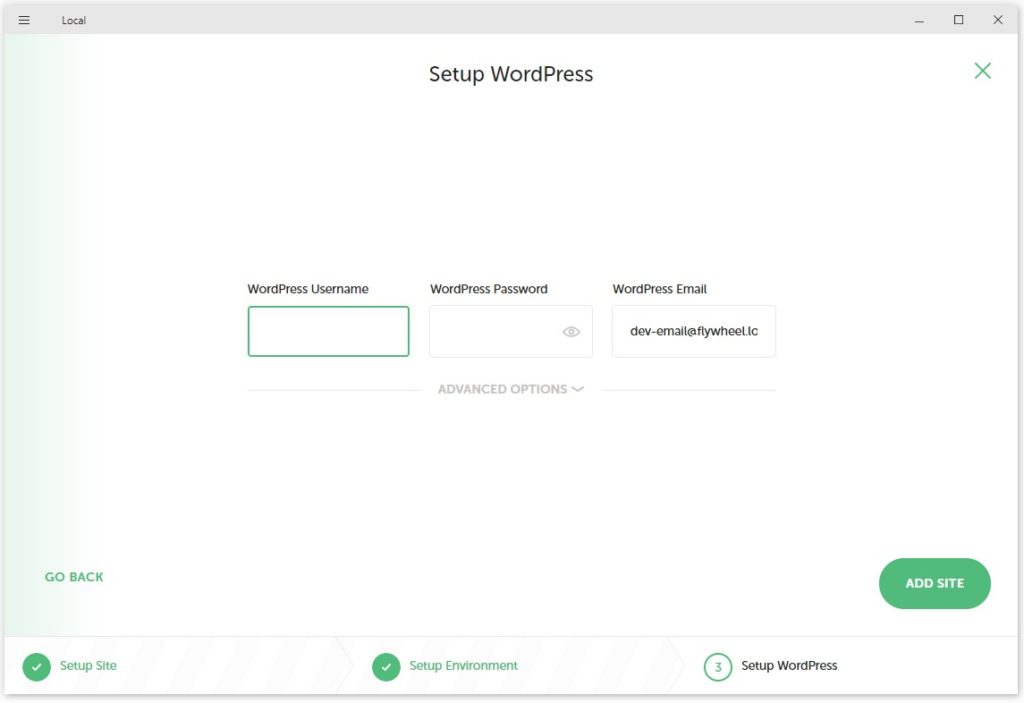Close the Local application window
Viewport: 1024px width, 703px height.
pos(997,20)
